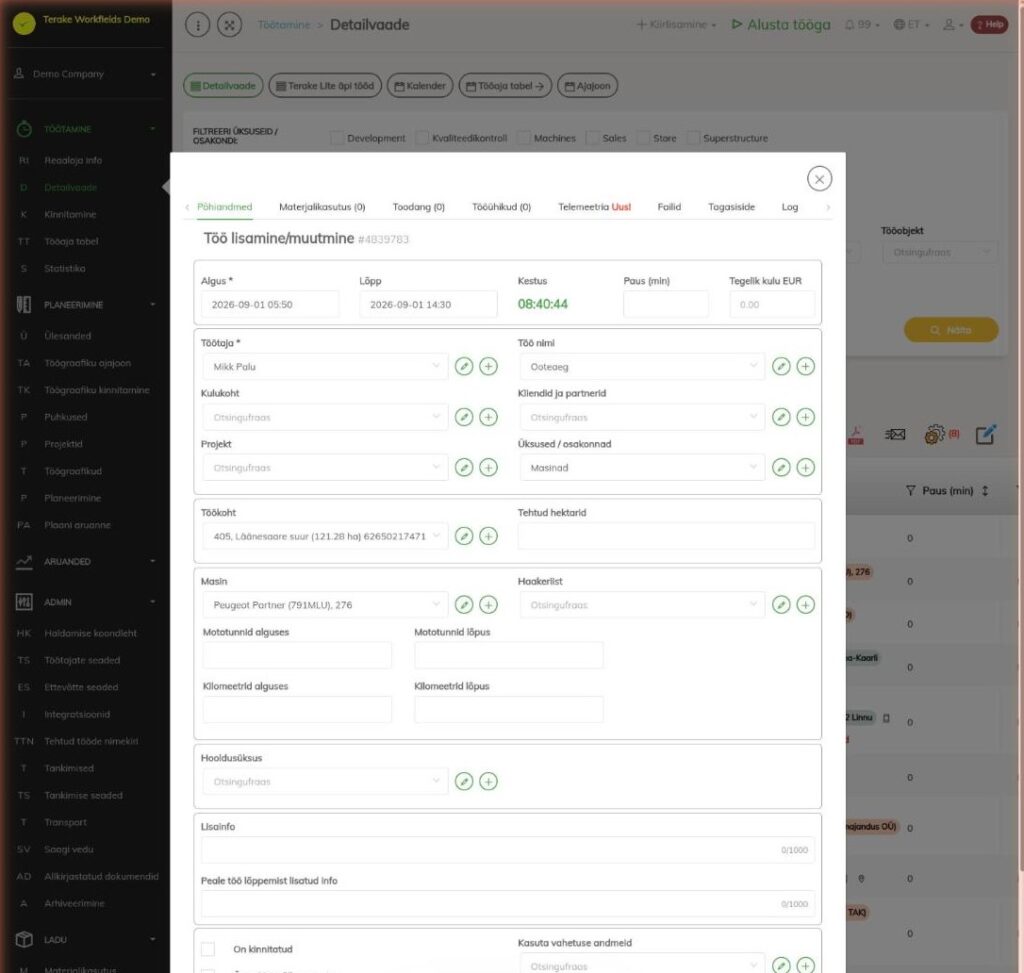Open the Töökoht dropdown with Läänesaare suur
This screenshot has width=1024, height=973.
325,536
